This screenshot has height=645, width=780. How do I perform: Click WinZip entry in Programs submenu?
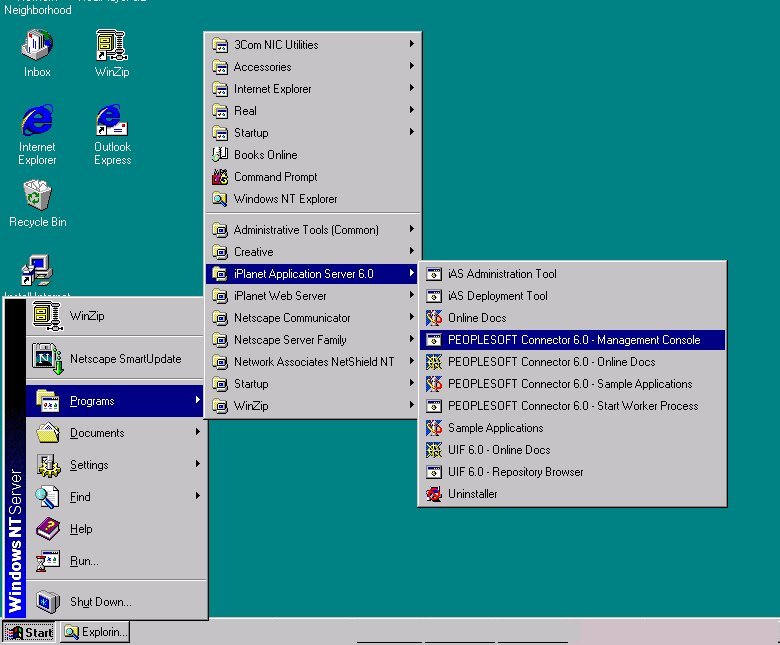(x=312, y=406)
